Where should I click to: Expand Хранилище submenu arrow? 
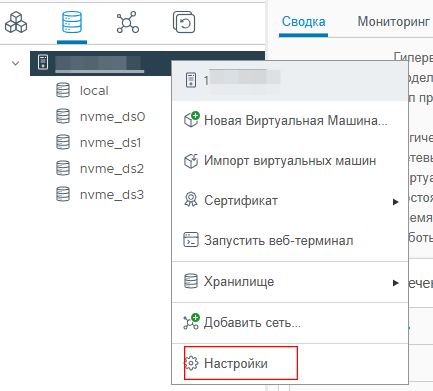tap(395, 283)
